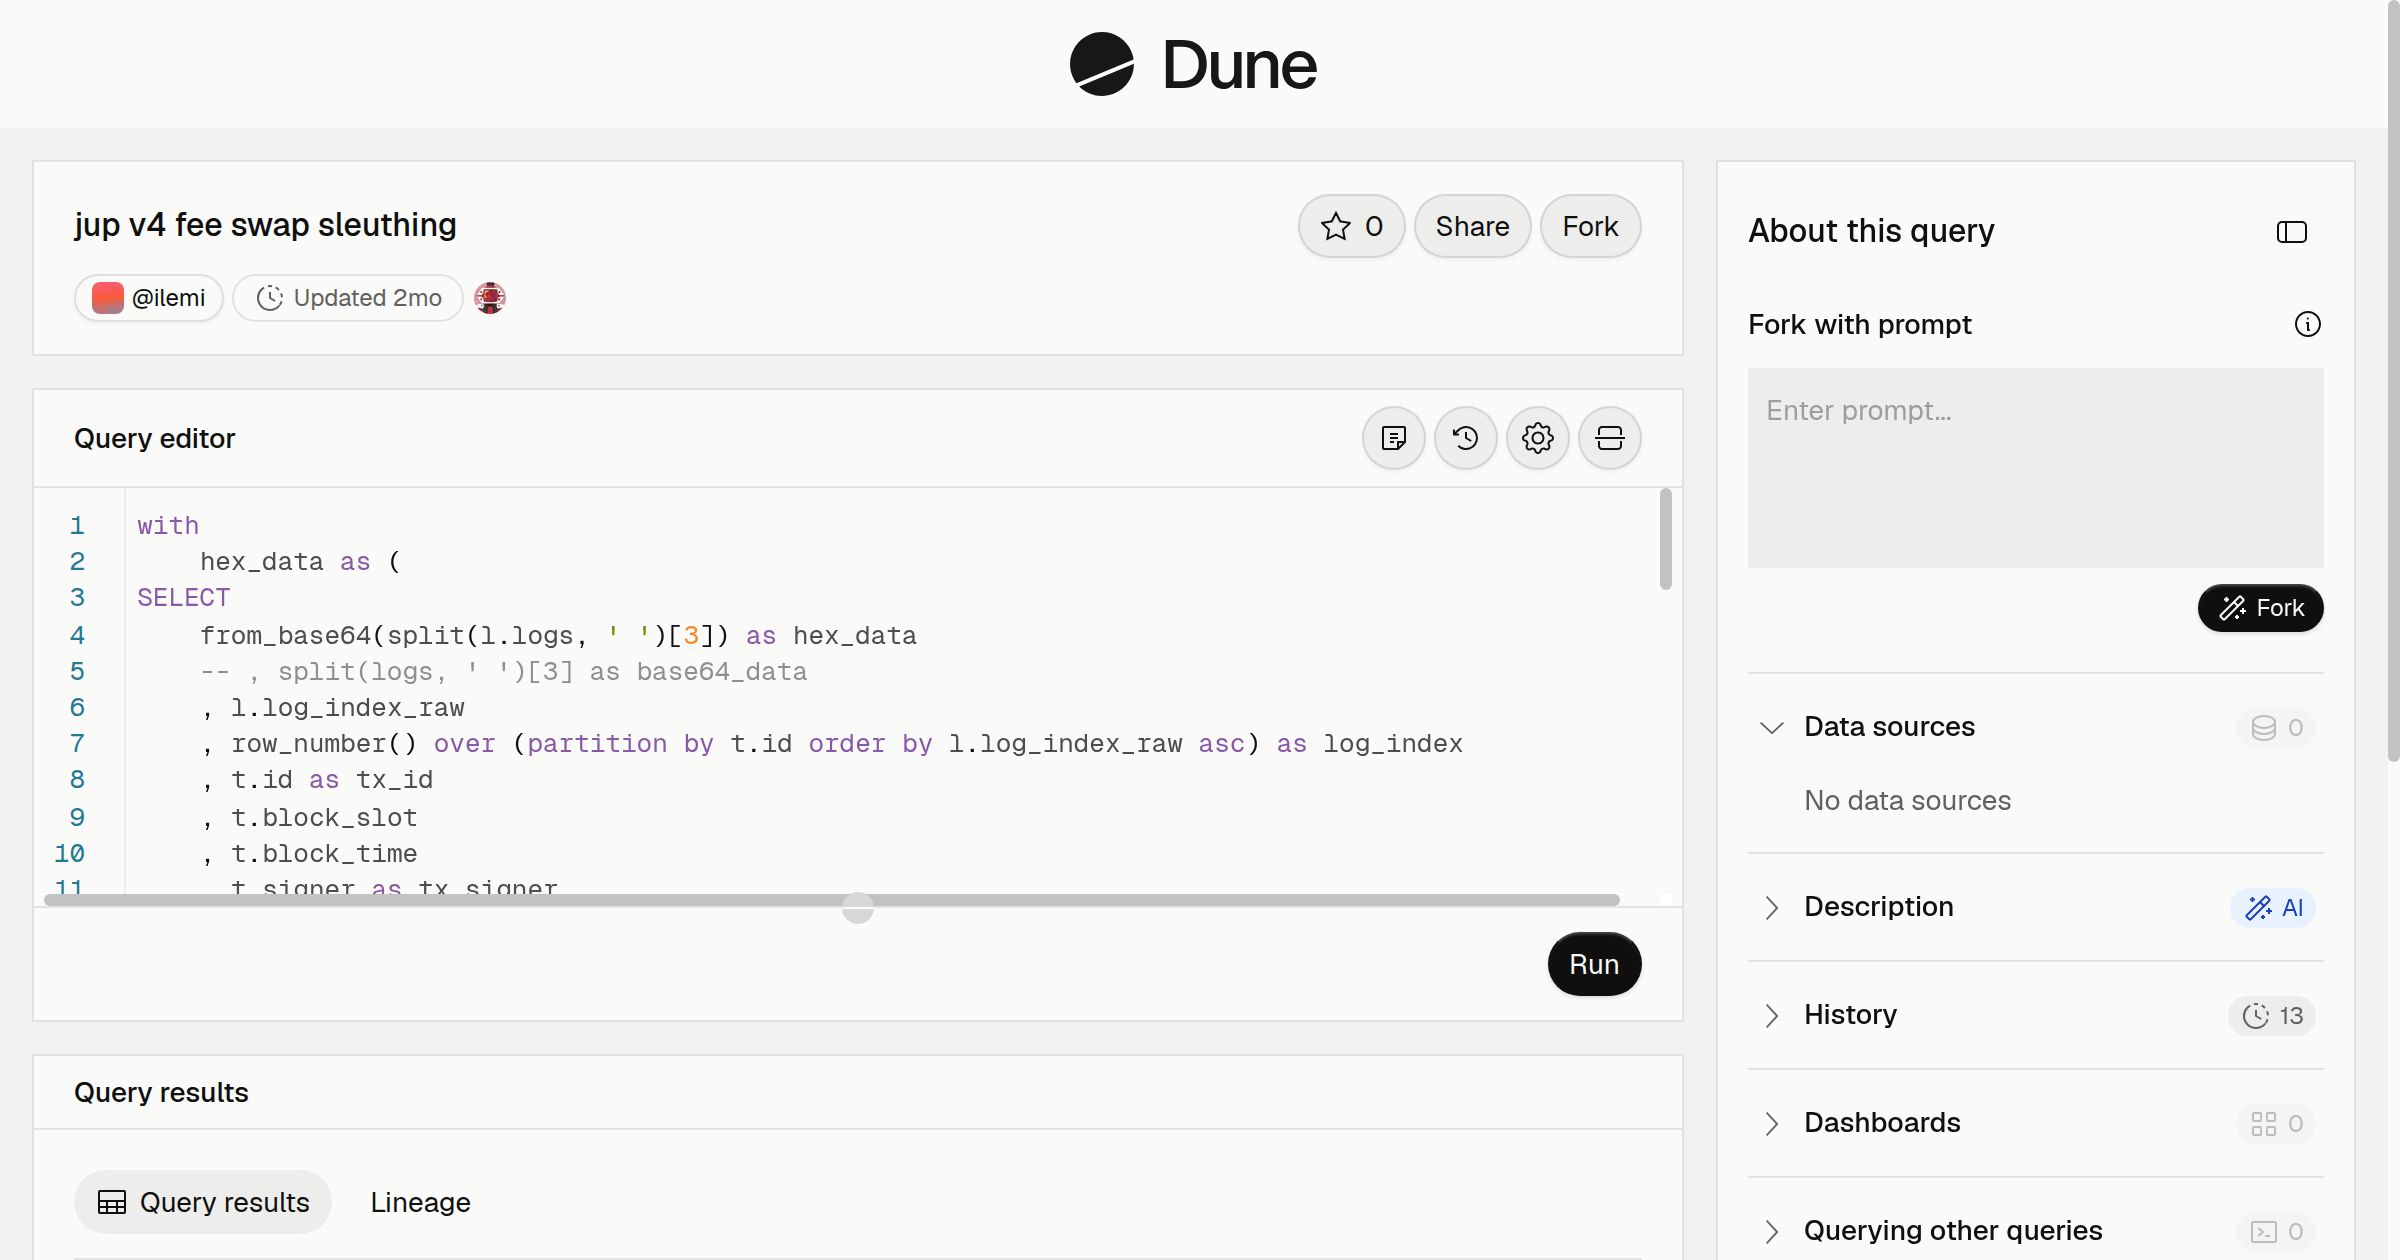Click the page vertical scrollbar on the right edge

[x=2392, y=380]
